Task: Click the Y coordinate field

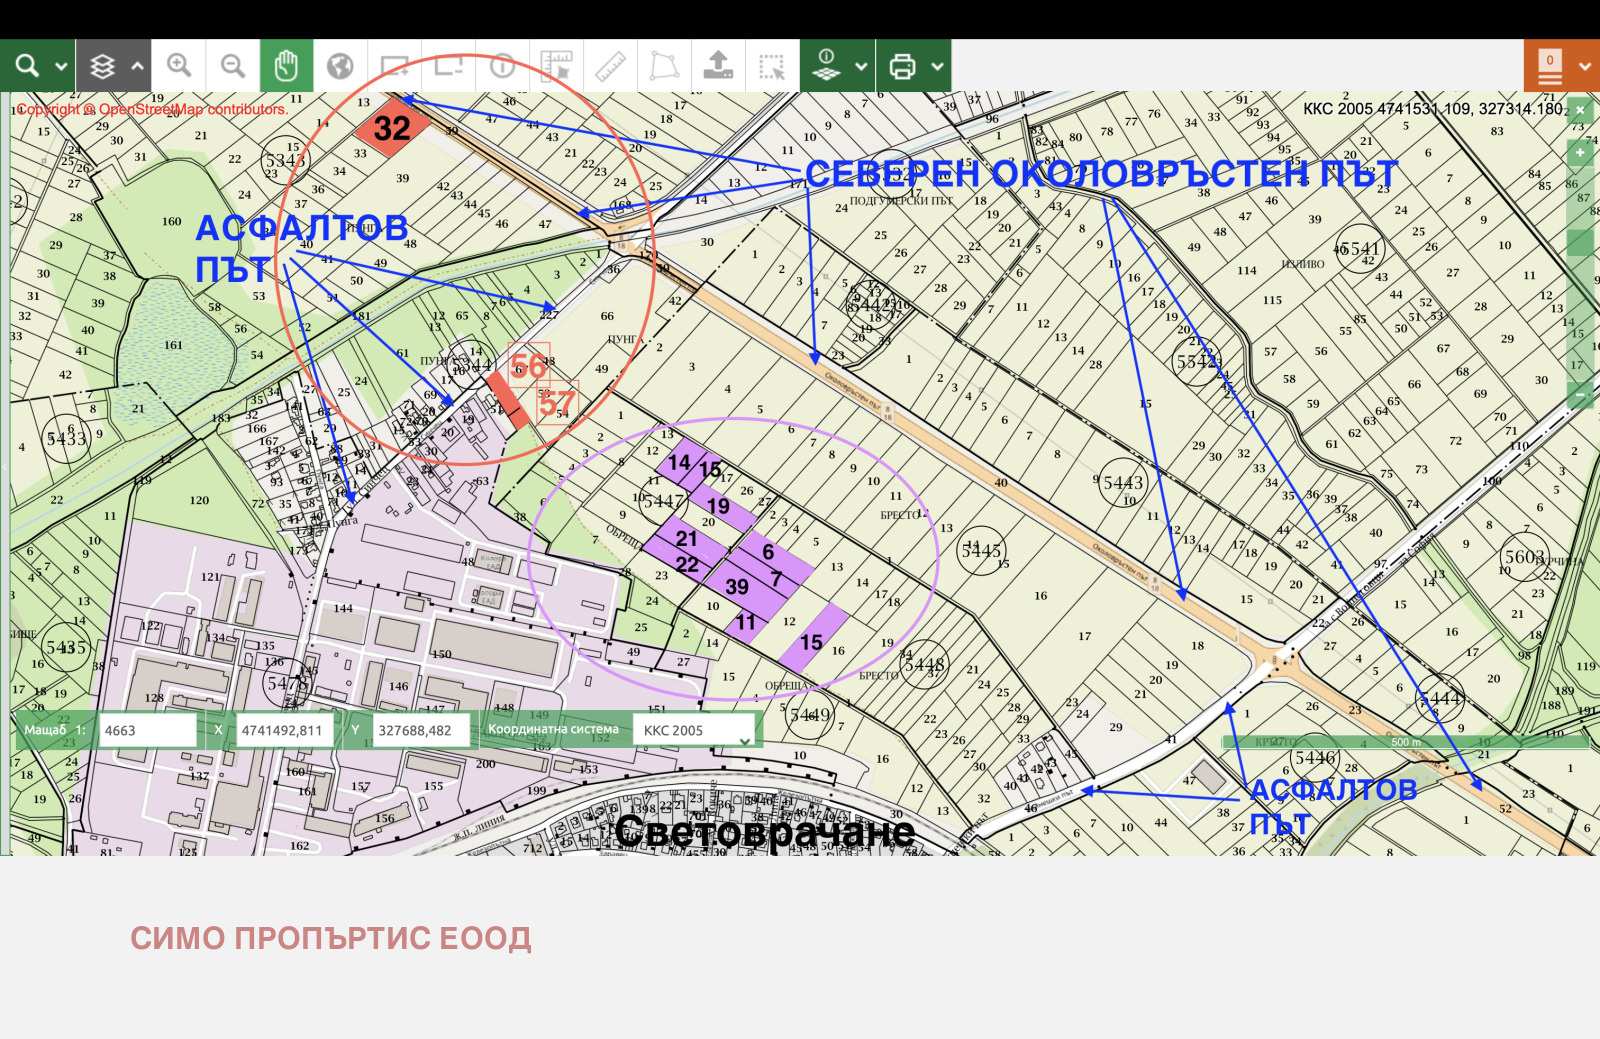Action: (x=421, y=730)
